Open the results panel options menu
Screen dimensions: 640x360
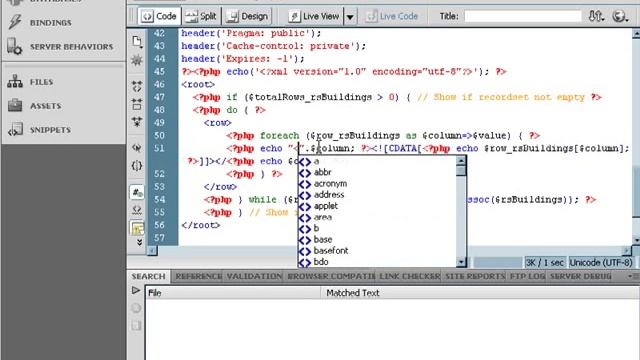(x=633, y=276)
